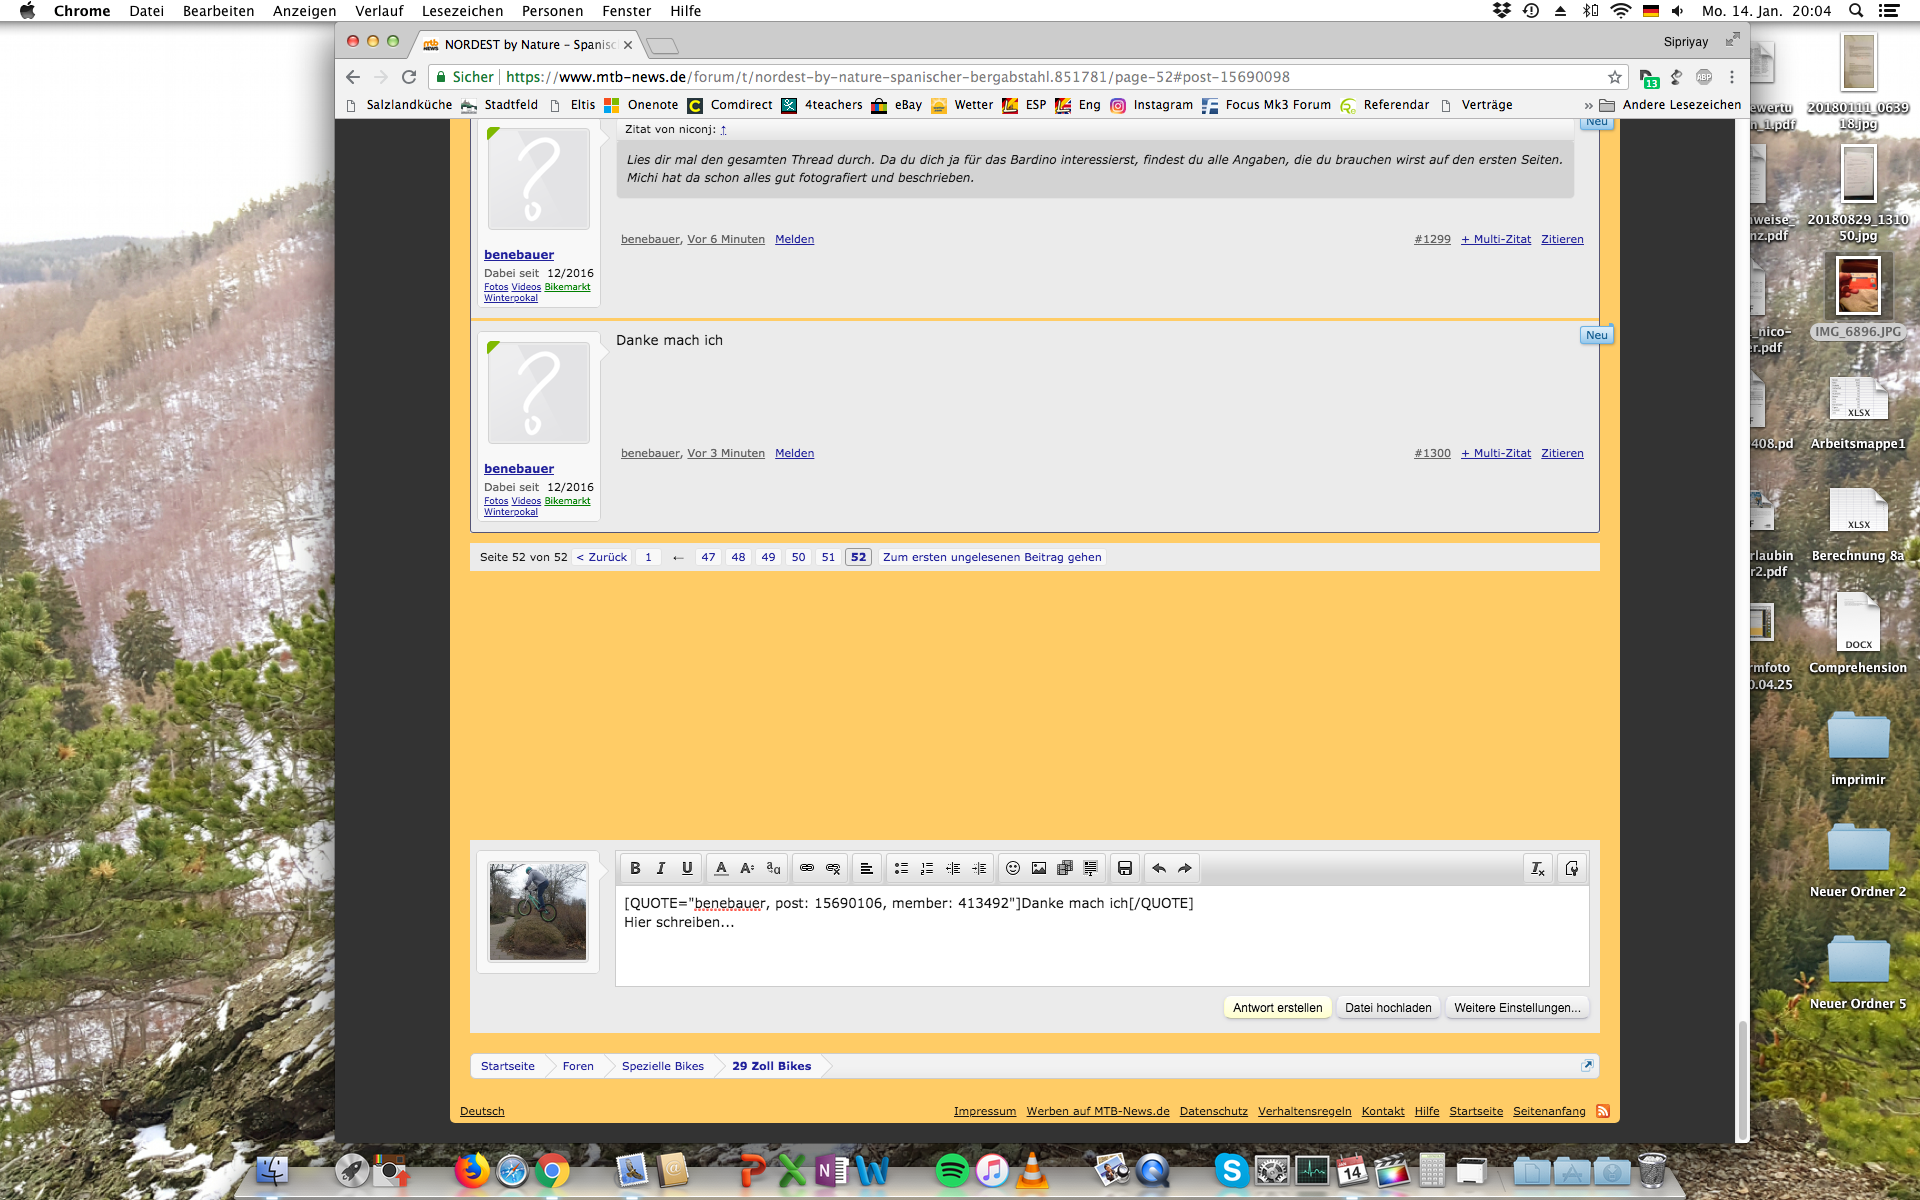
Task: Insert a link with the link icon
Action: coord(807,868)
